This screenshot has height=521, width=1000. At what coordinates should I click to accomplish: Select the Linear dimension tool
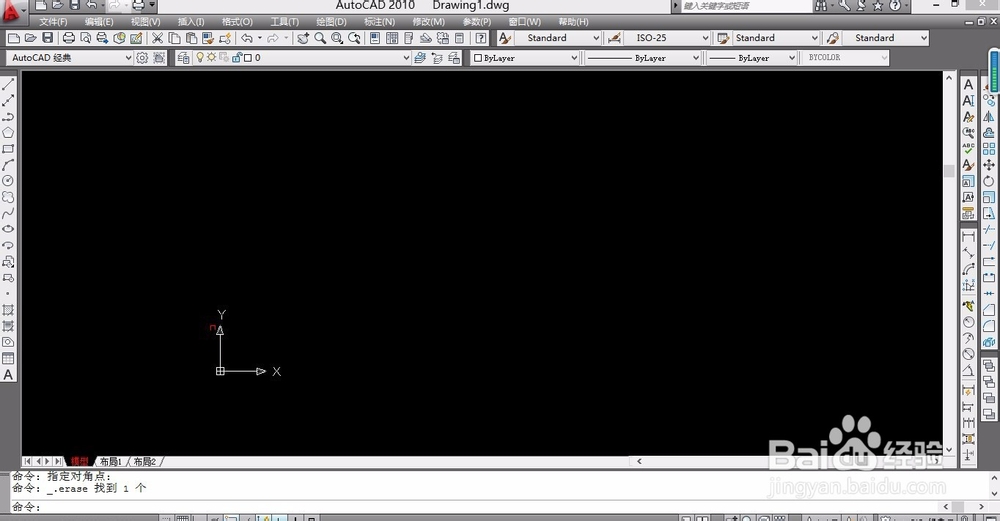[968, 237]
